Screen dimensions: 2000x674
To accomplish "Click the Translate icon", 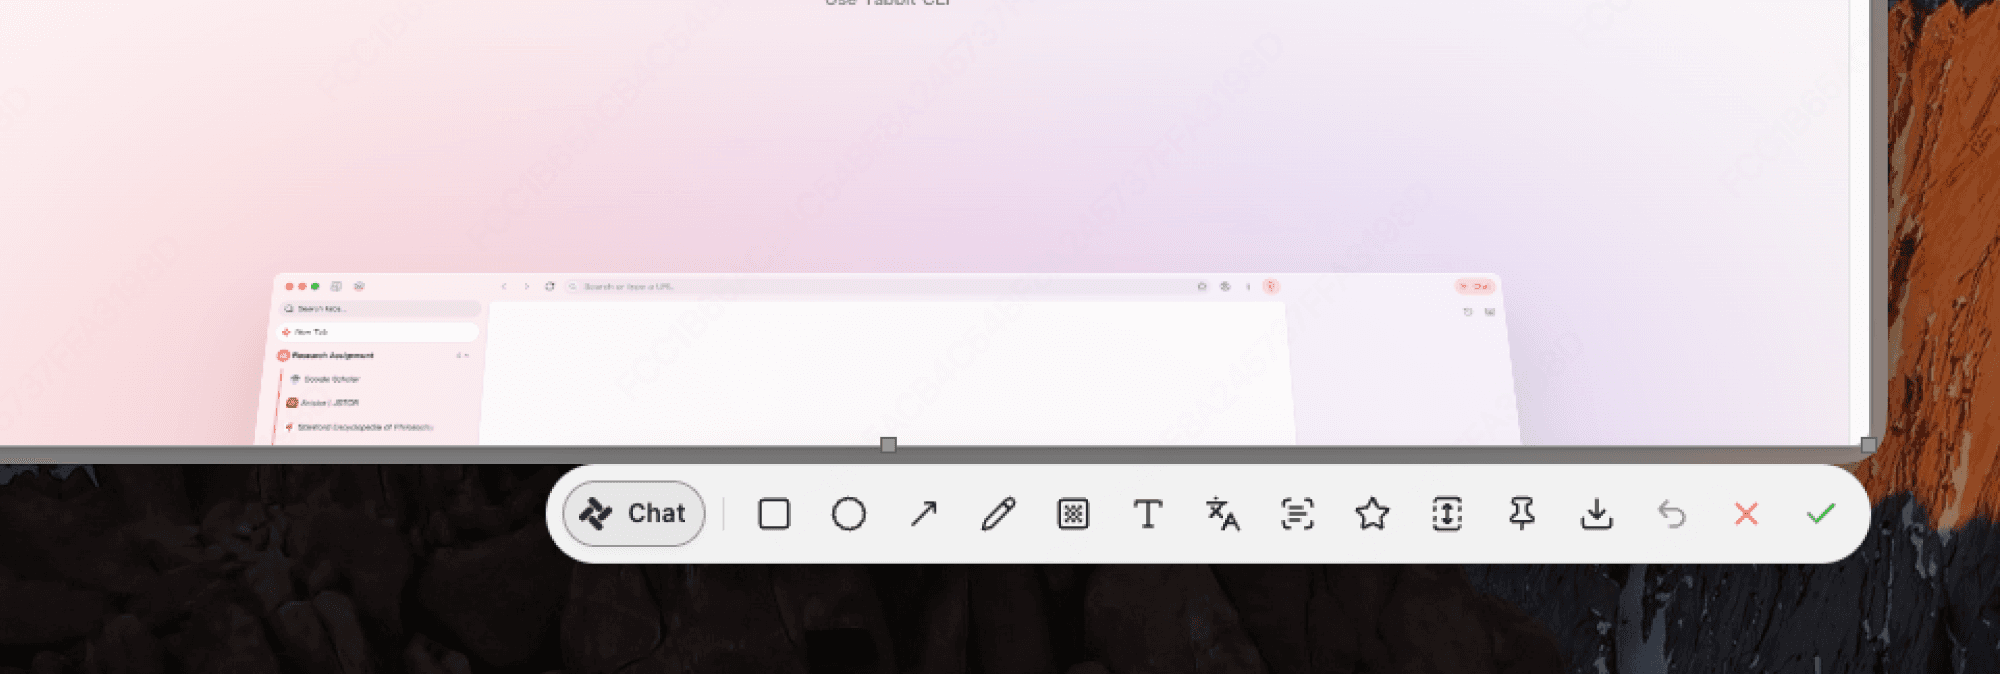I will (x=1222, y=514).
